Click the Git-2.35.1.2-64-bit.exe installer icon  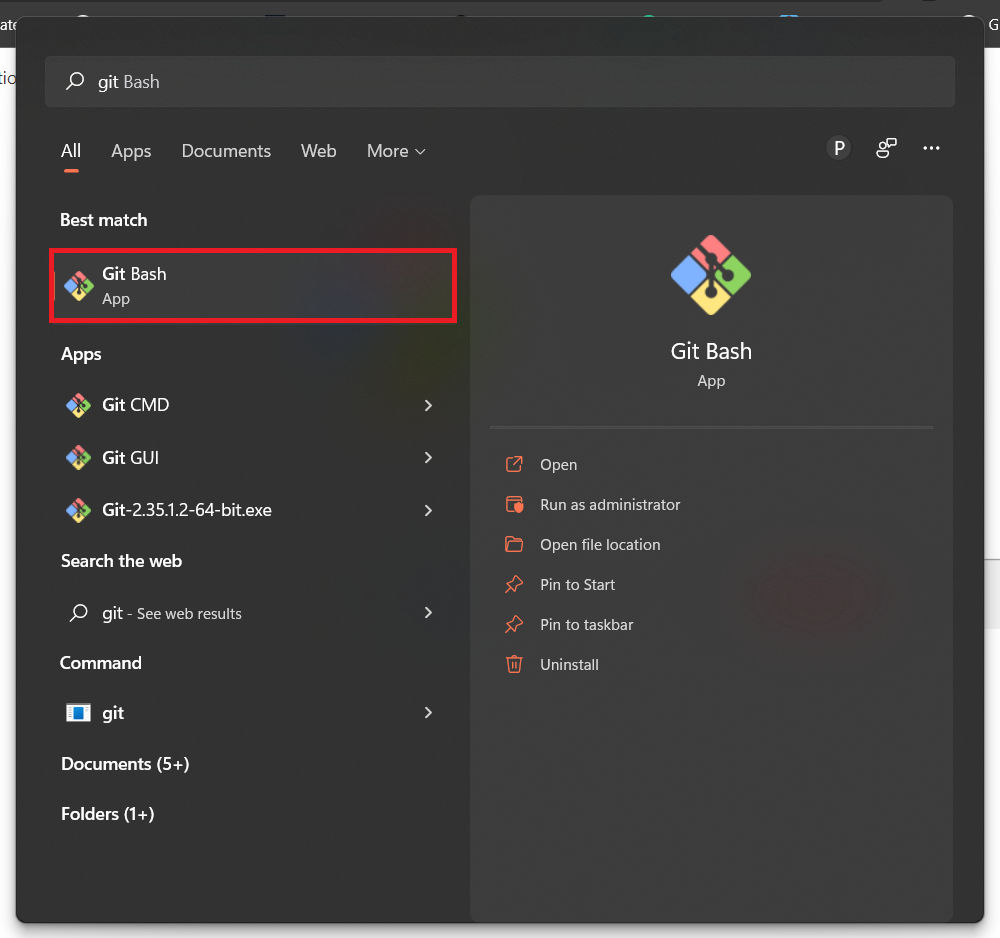(x=78, y=510)
